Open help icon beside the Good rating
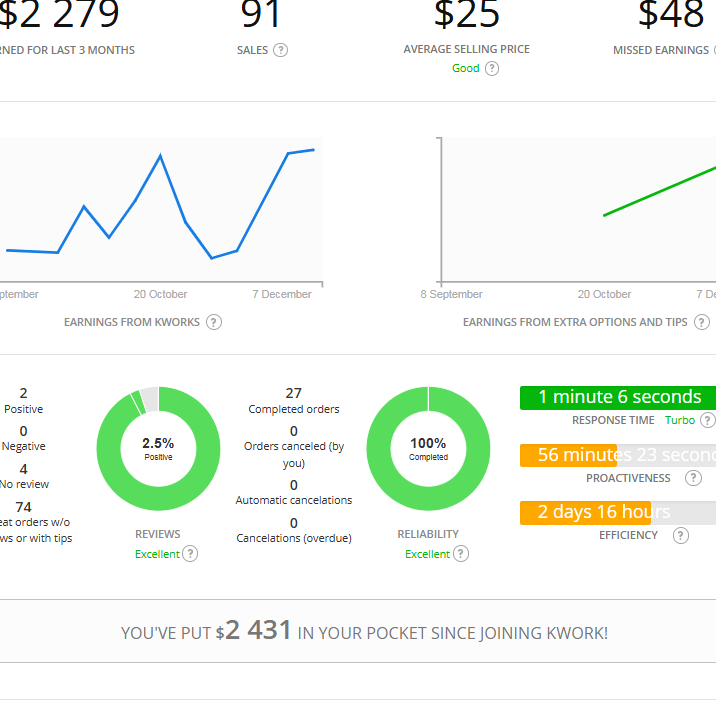The height and width of the screenshot is (716, 716). click(491, 69)
